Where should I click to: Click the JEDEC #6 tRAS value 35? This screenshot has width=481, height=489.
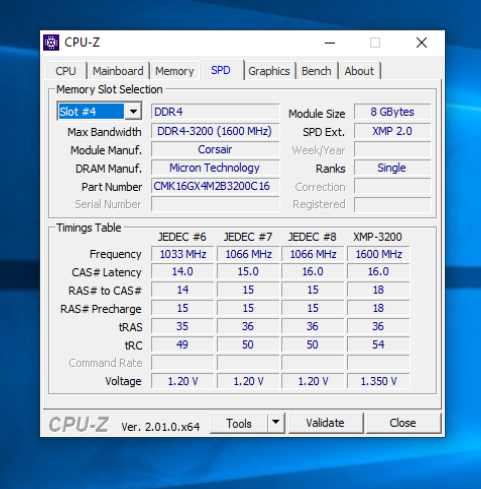(182, 326)
